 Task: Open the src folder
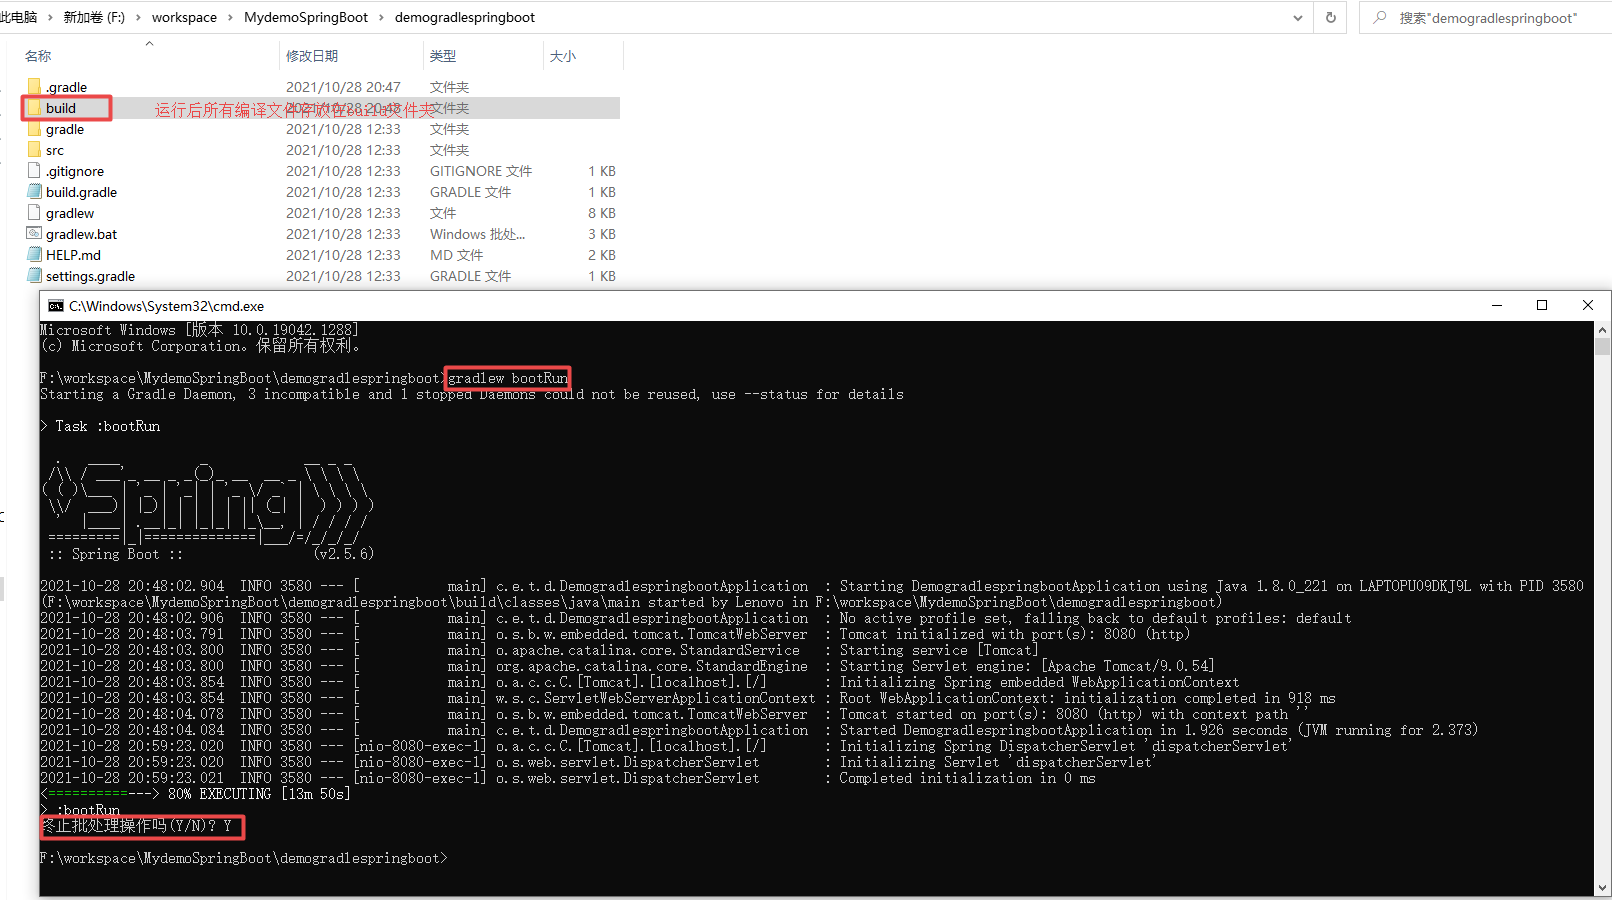54,150
